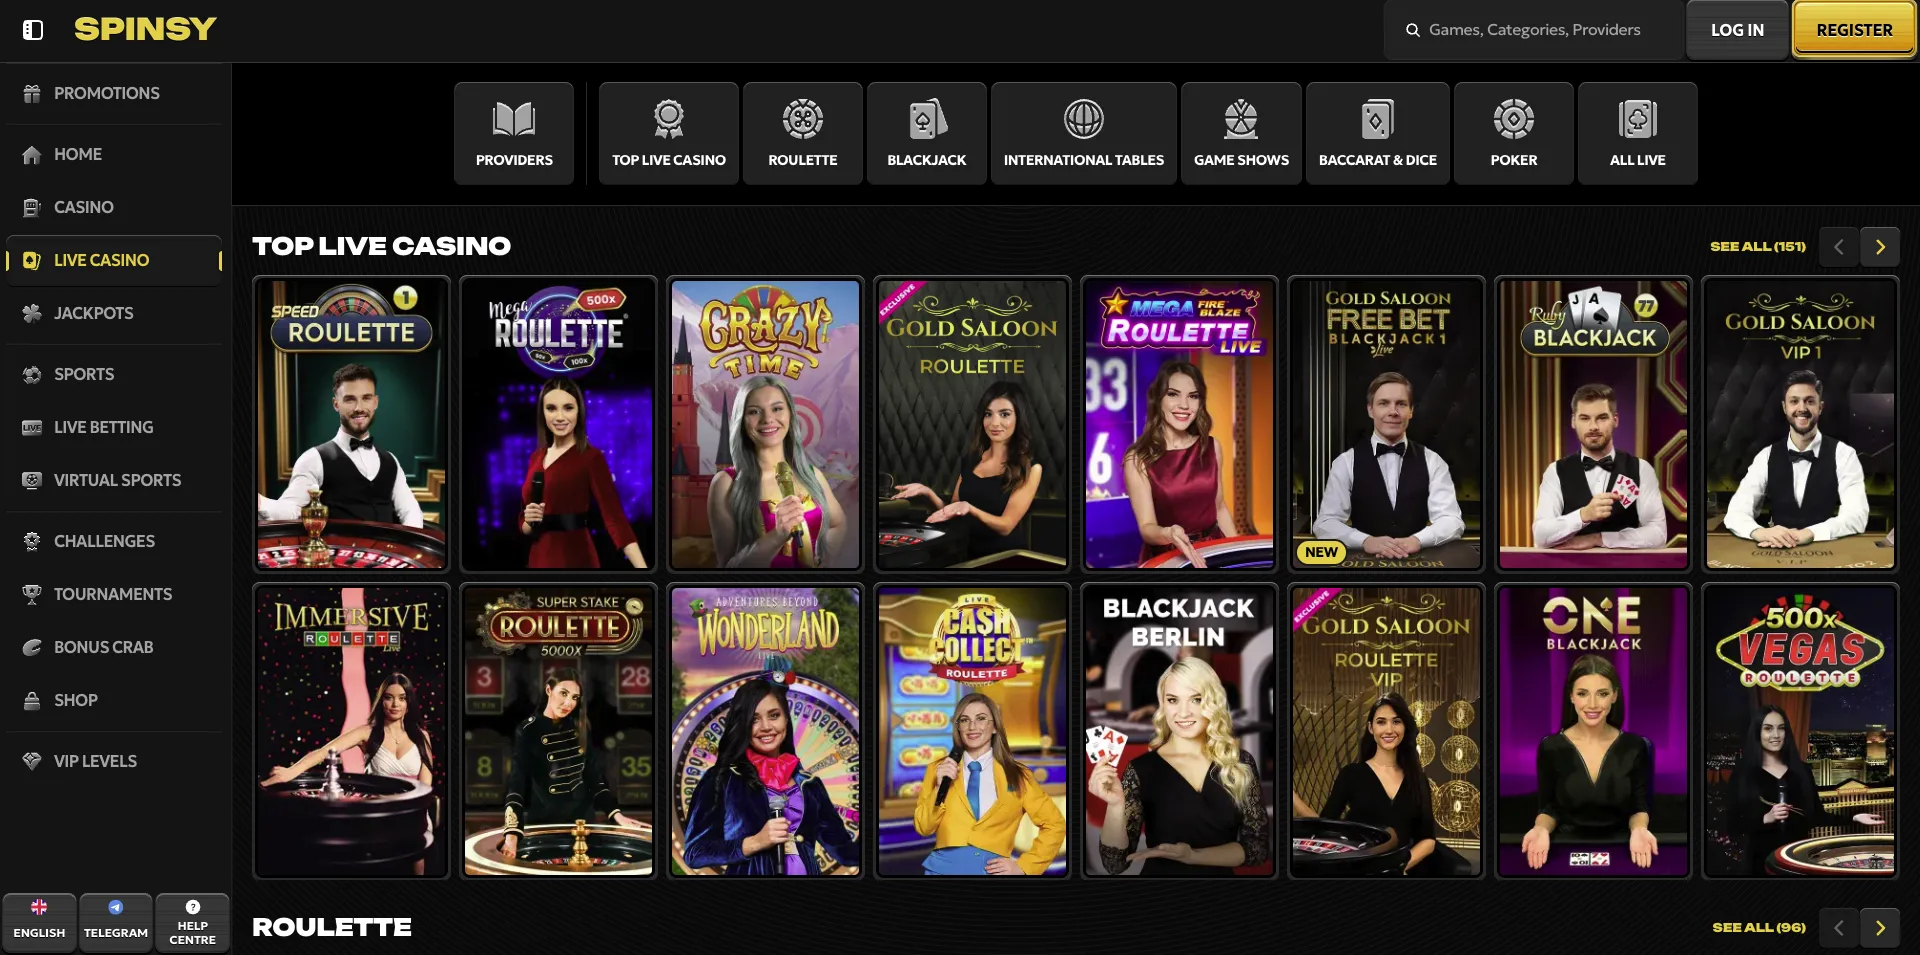Viewport: 1920px width, 955px height.
Task: Focus the games search field
Action: click(x=1534, y=30)
